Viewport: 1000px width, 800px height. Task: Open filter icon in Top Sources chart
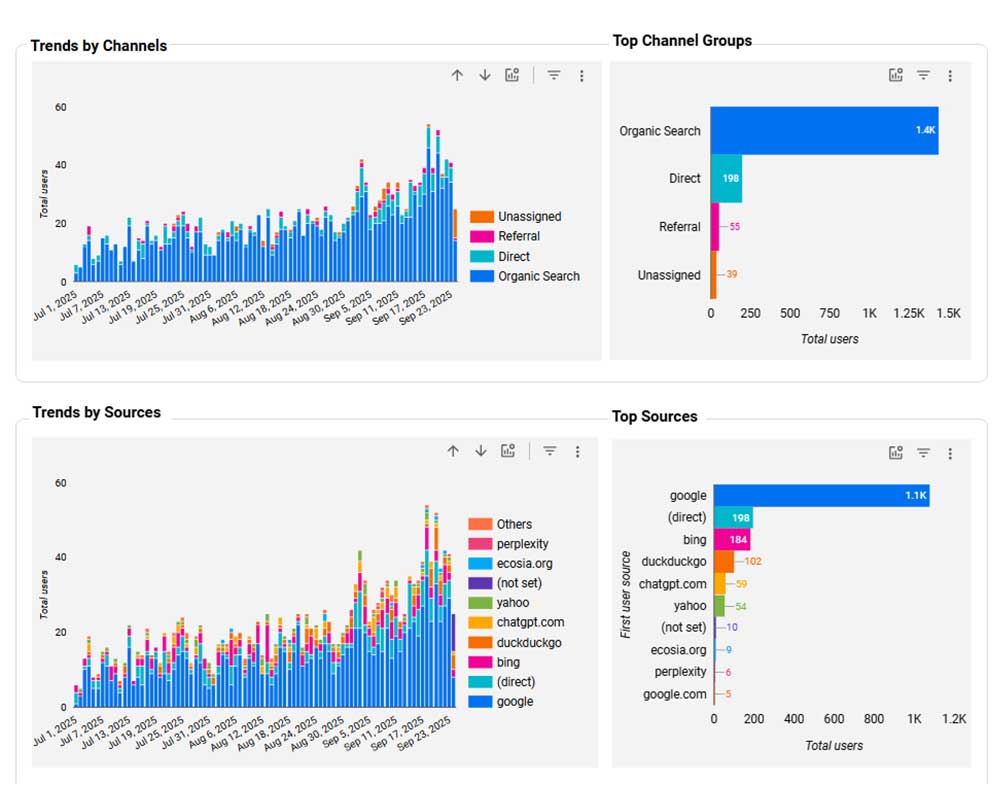923,453
